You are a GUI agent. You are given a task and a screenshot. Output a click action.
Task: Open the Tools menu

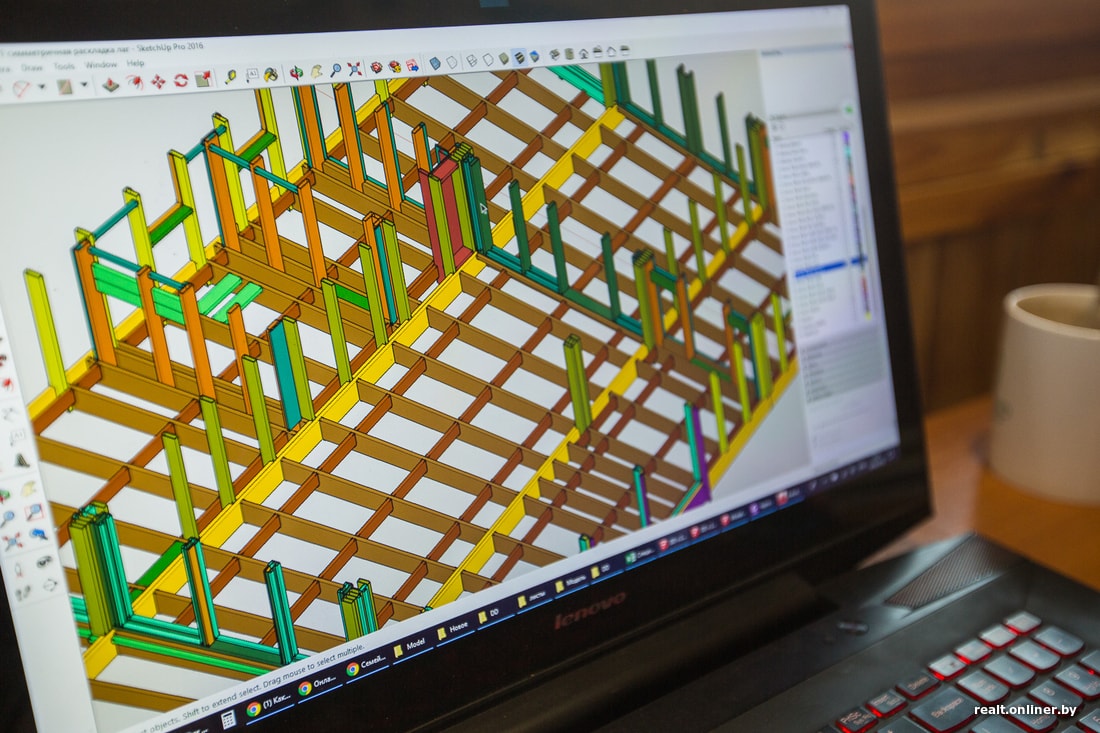click(65, 67)
